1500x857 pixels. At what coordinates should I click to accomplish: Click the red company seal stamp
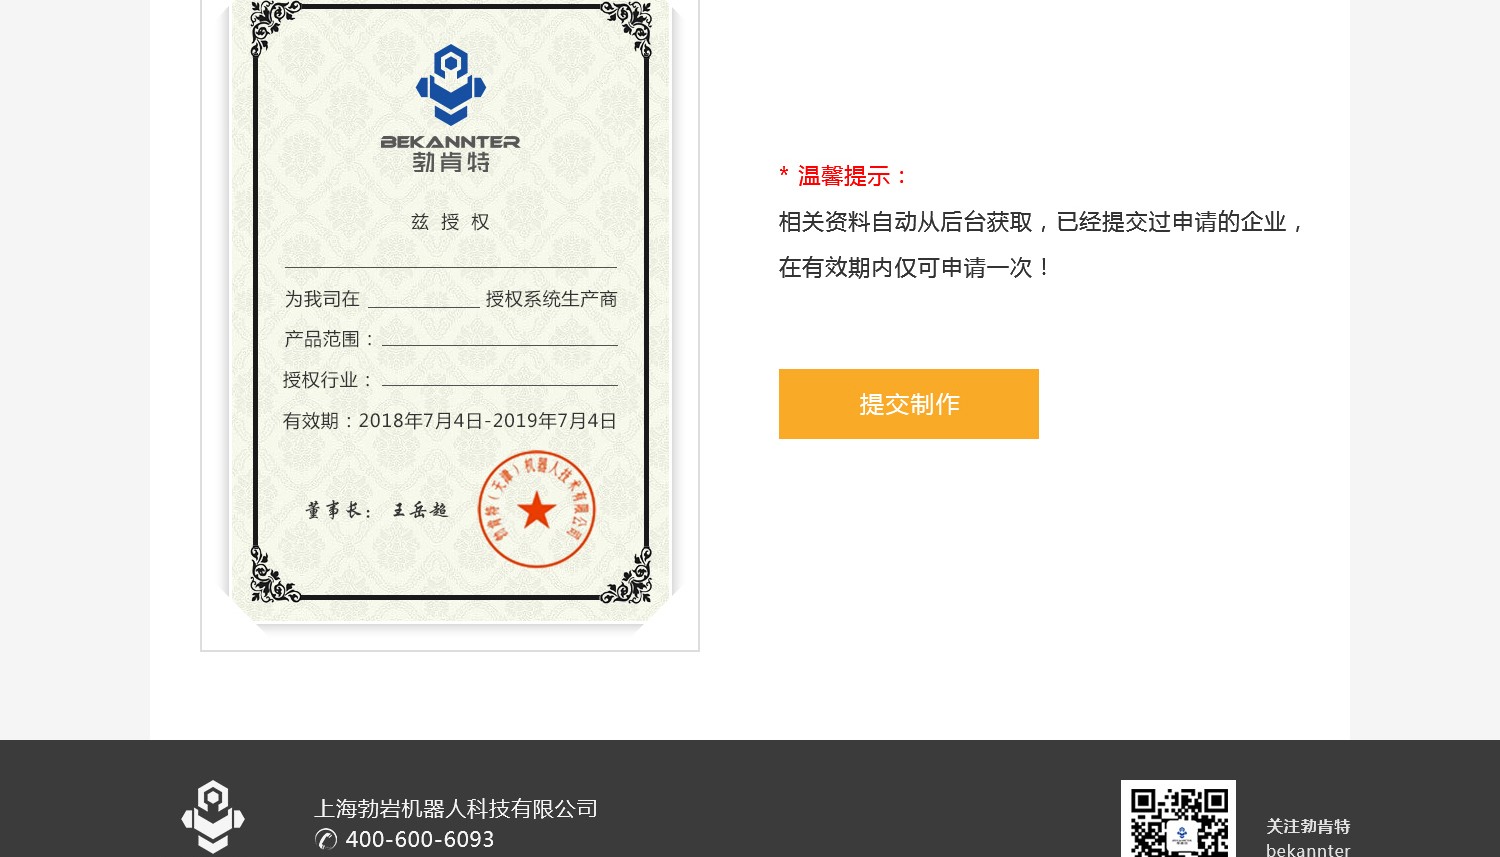(537, 509)
